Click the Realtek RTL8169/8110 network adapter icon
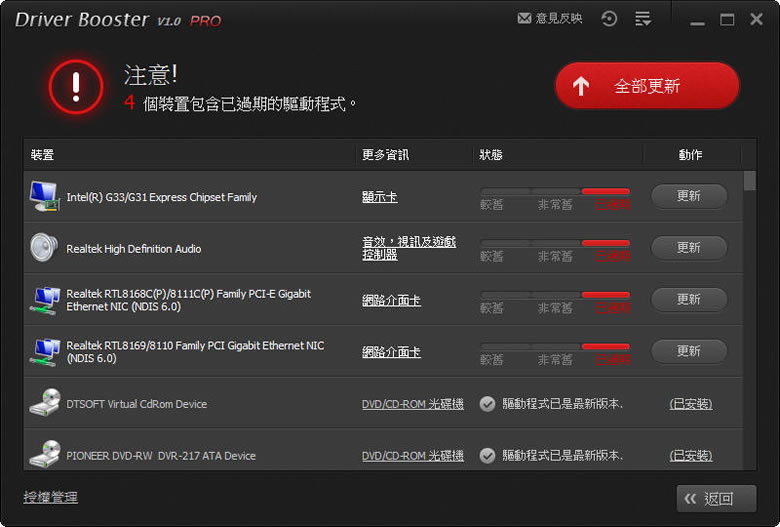Viewport: 780px width, 527px height. (x=44, y=352)
